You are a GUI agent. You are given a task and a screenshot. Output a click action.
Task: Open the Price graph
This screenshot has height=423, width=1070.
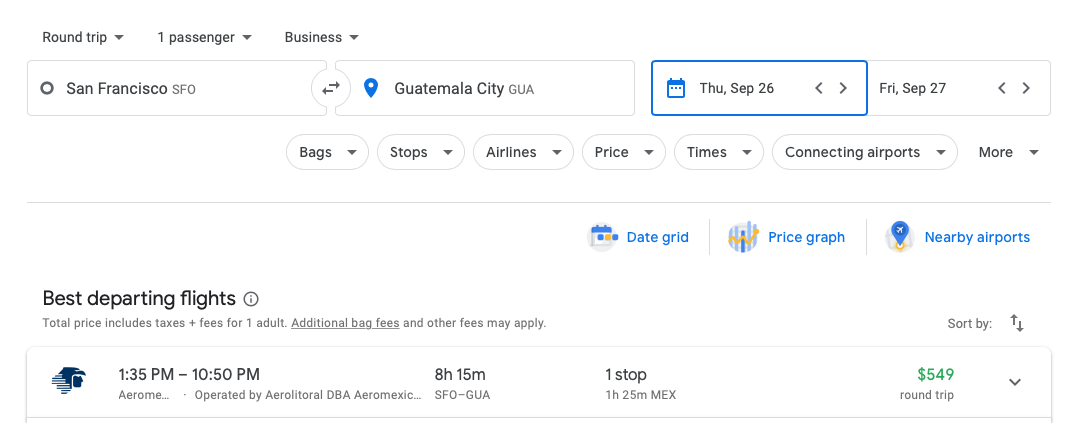tap(787, 237)
